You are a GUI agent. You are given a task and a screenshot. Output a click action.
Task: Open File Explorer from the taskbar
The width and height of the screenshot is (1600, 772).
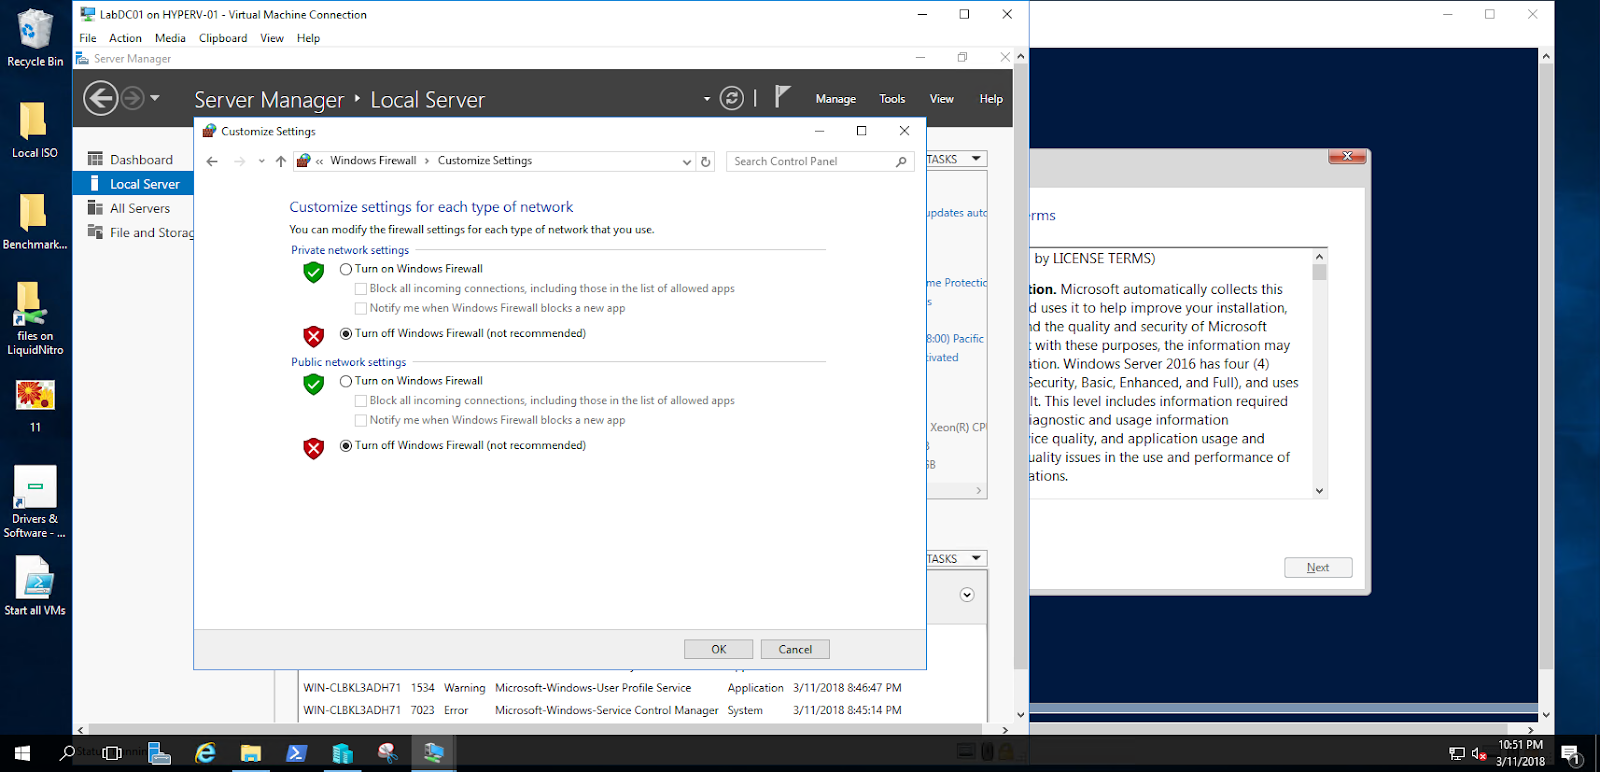tap(251, 753)
